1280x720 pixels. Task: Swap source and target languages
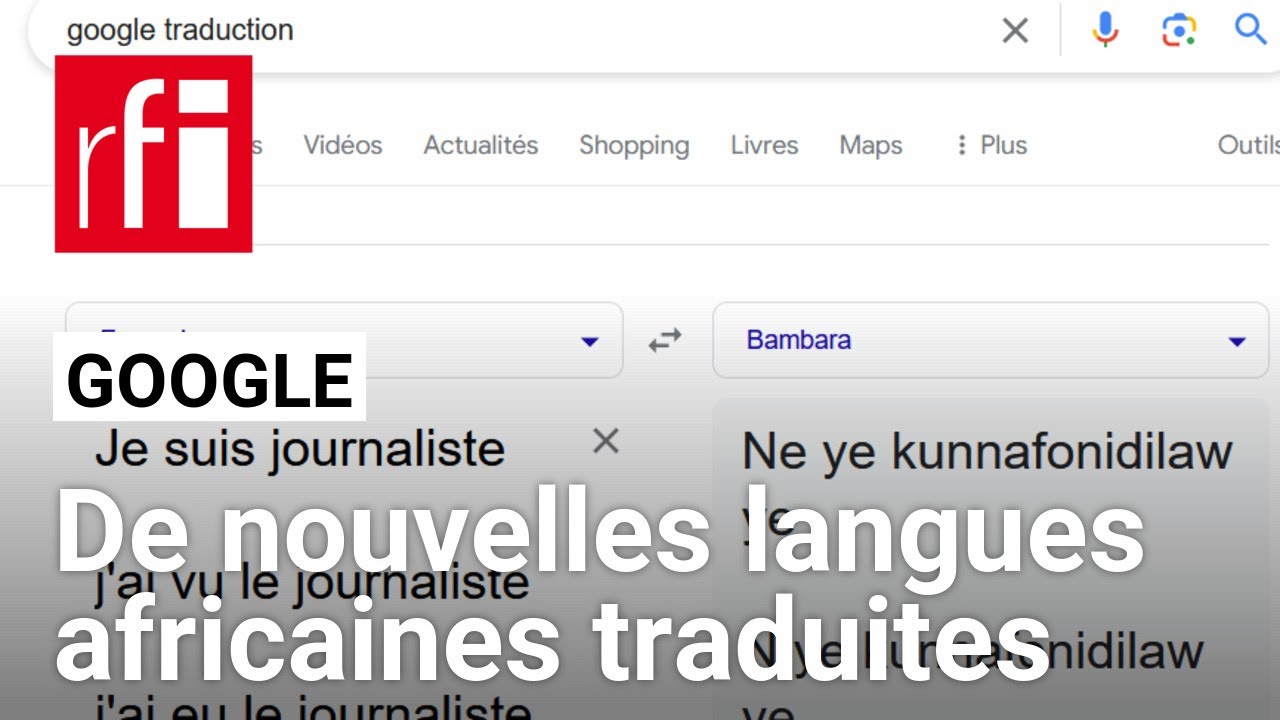(665, 341)
